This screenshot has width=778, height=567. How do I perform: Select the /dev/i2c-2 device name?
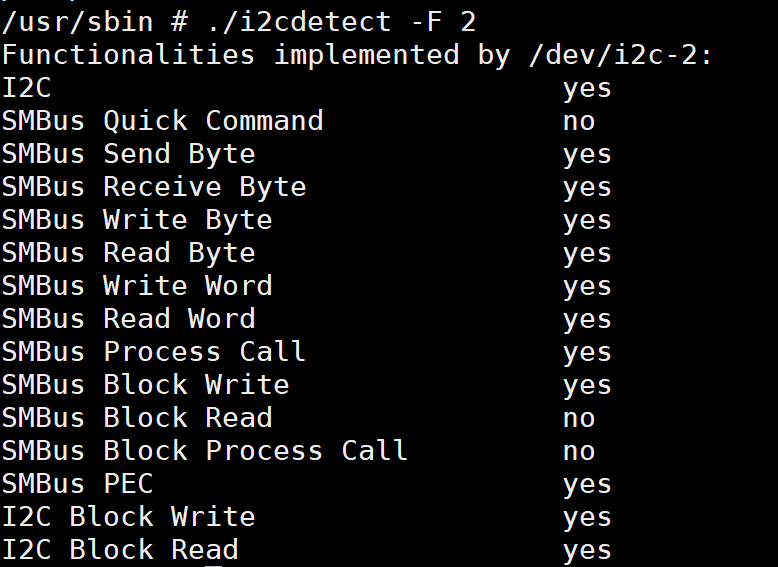613,55
